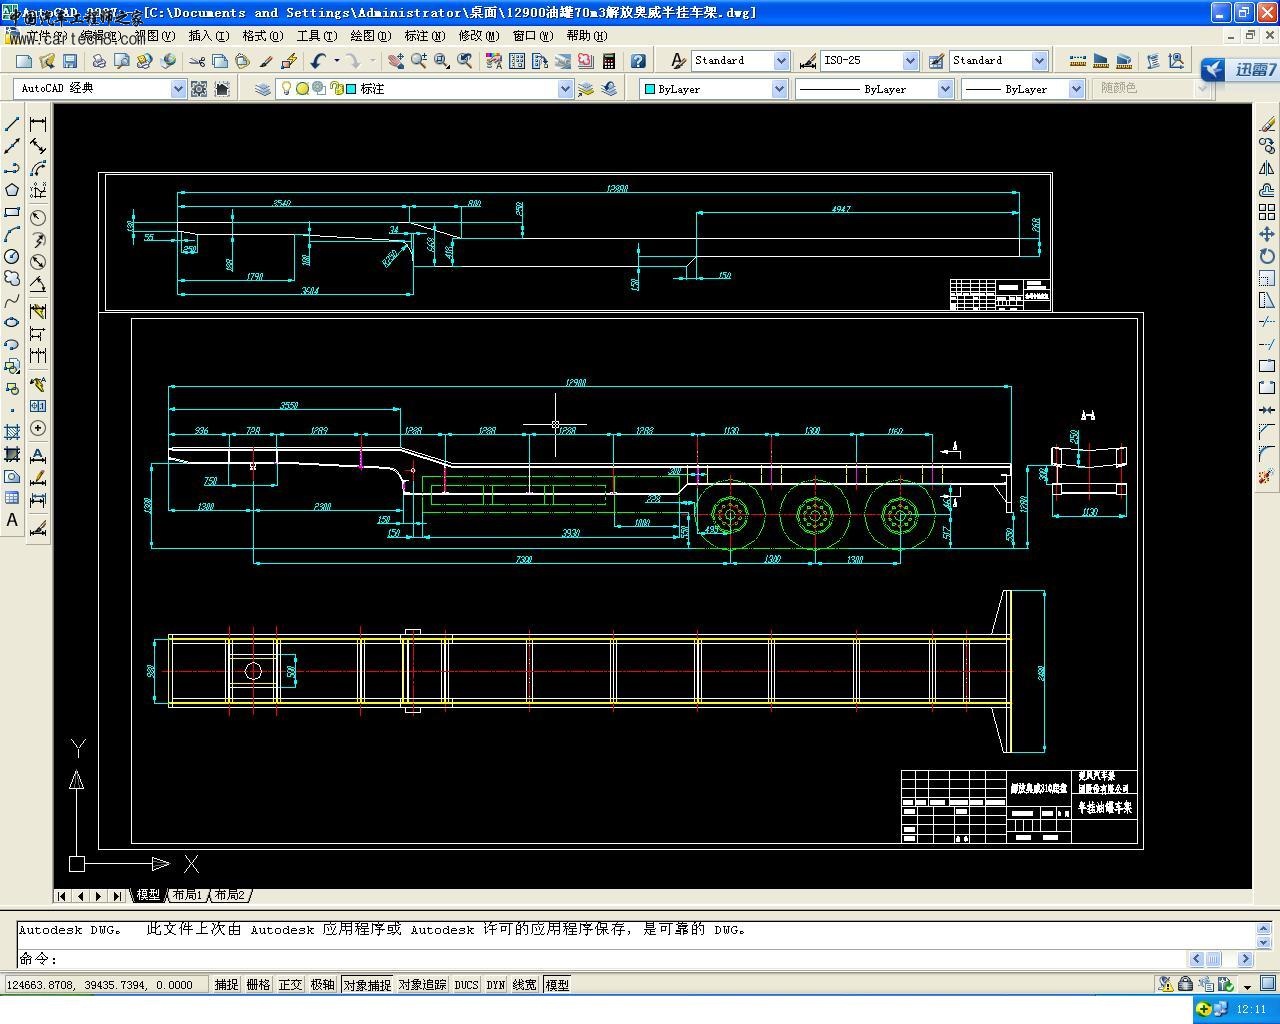Open the ByLayer linetype dropdown
Screen dimensions: 1280x1024
945,89
